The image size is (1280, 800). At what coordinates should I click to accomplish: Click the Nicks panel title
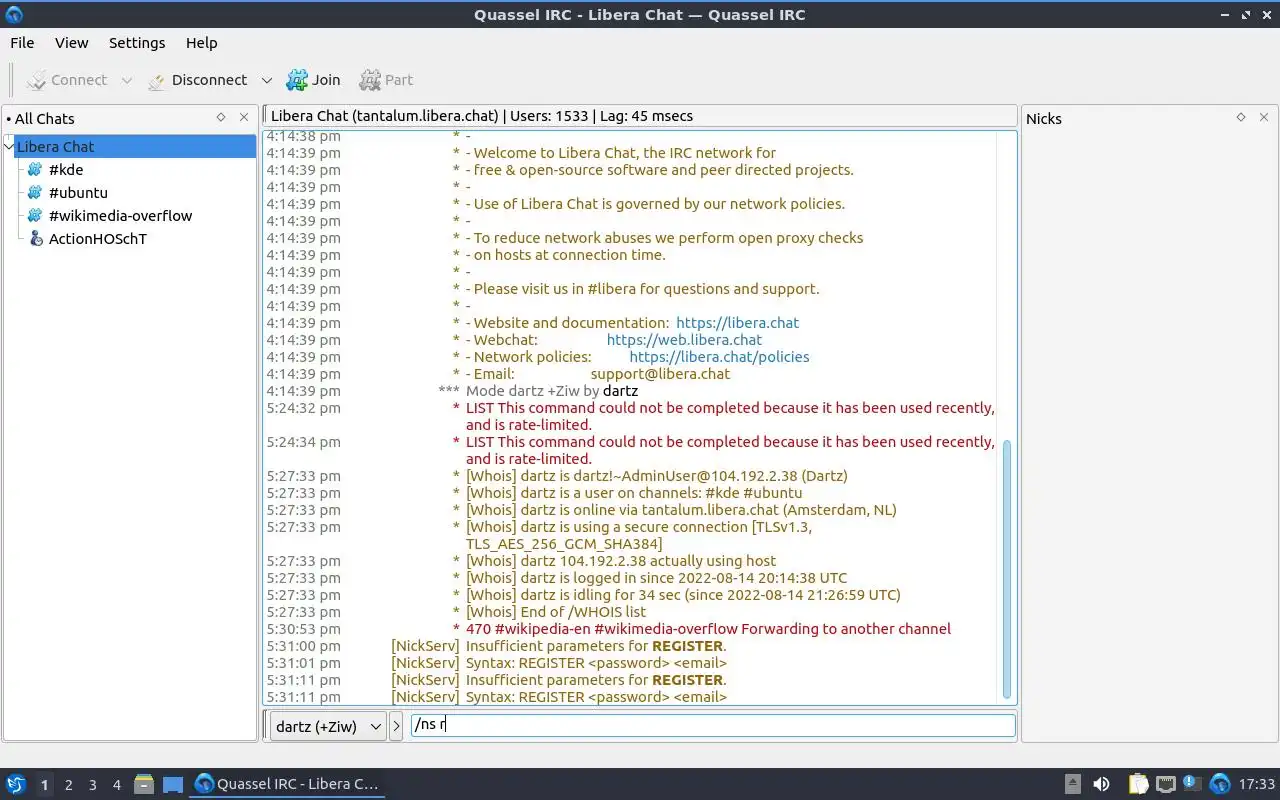pos(1044,118)
